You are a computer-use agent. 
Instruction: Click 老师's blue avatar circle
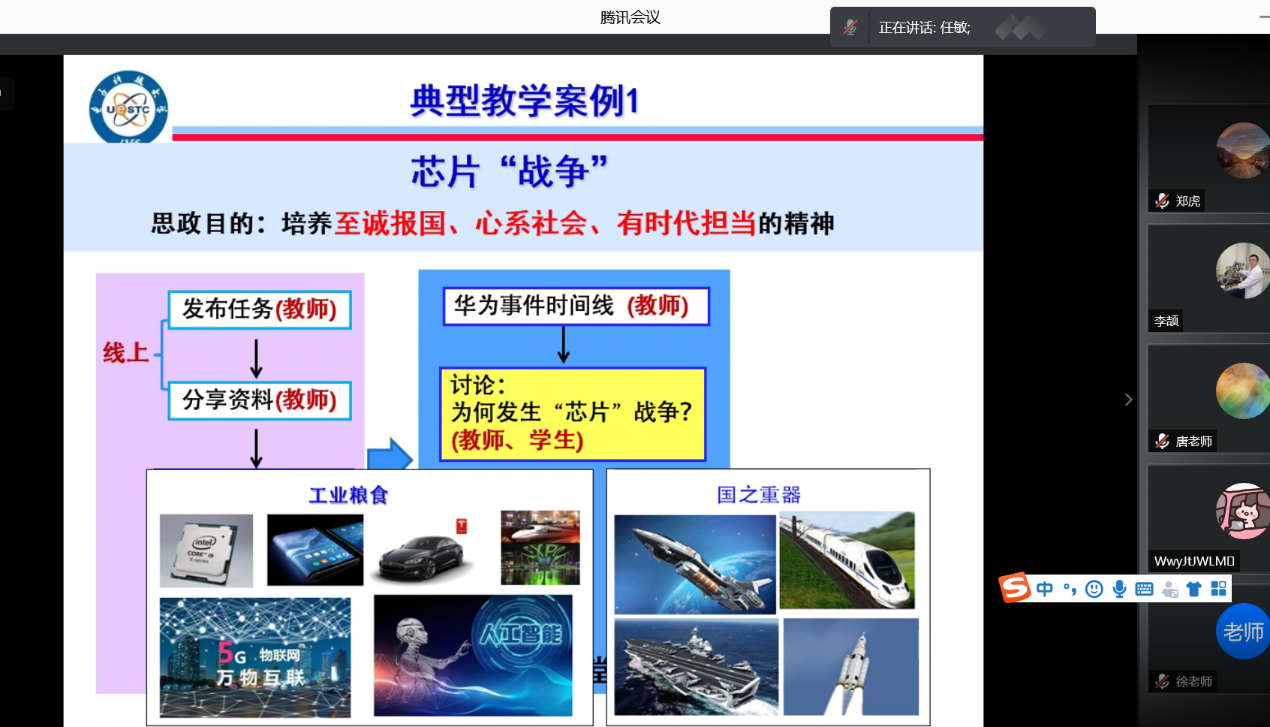click(1242, 632)
